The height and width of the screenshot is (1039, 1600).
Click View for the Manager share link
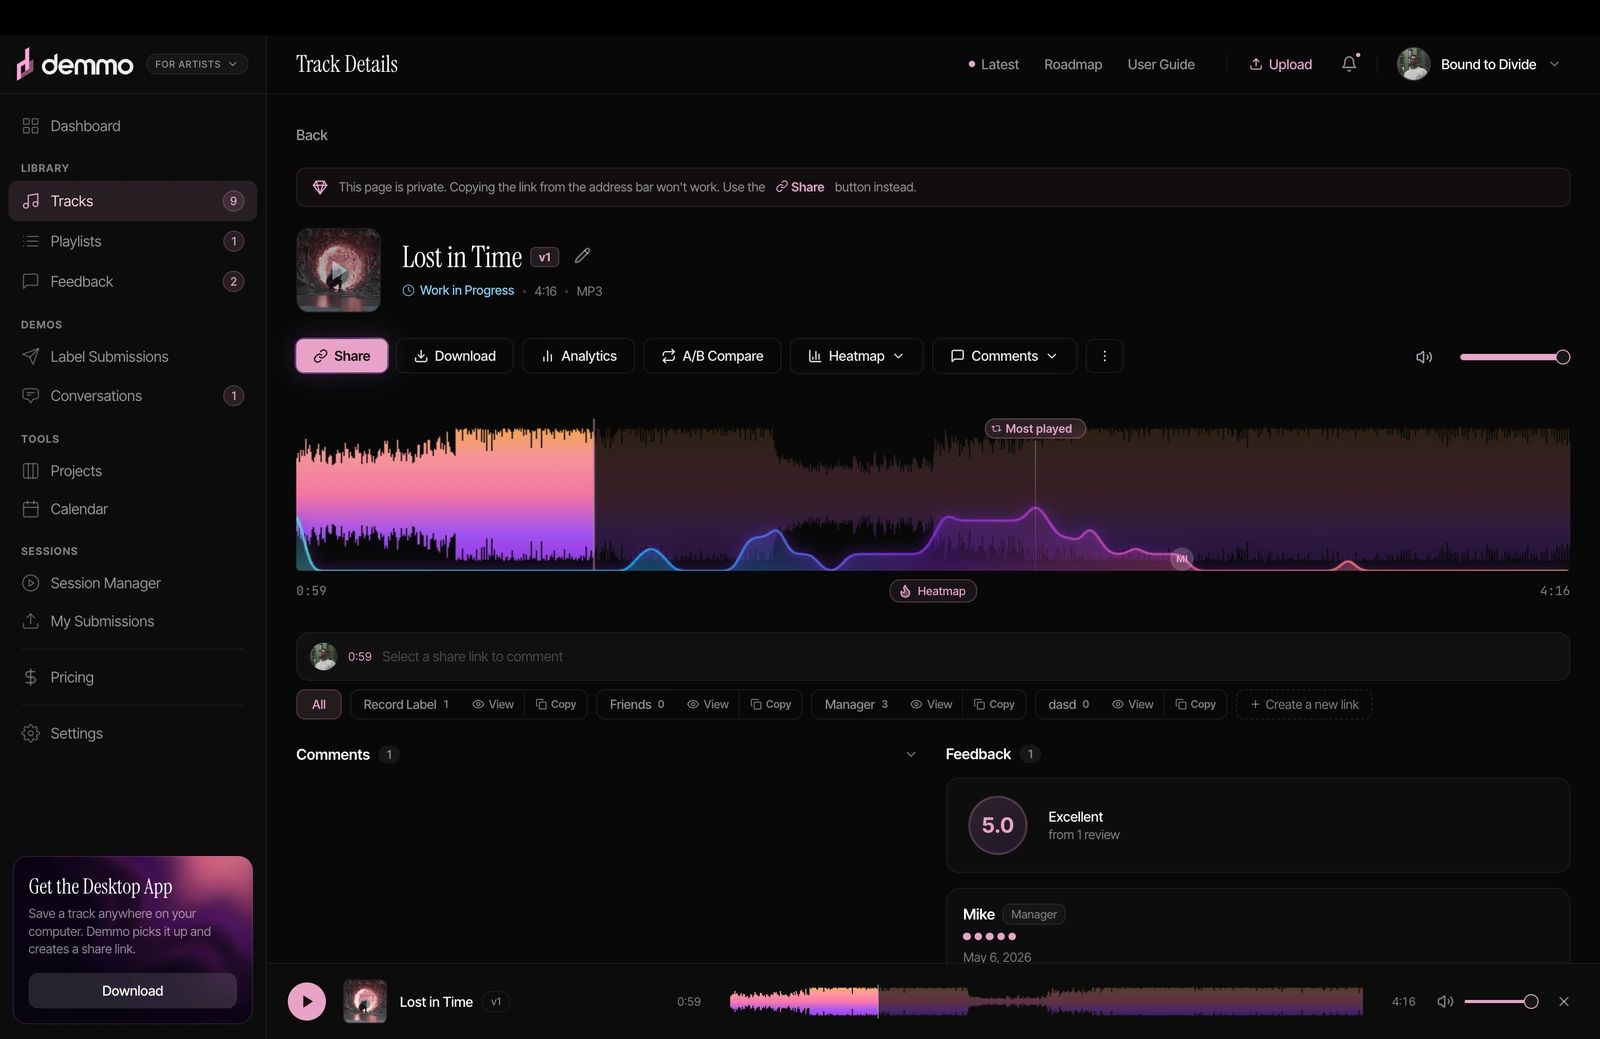[931, 704]
